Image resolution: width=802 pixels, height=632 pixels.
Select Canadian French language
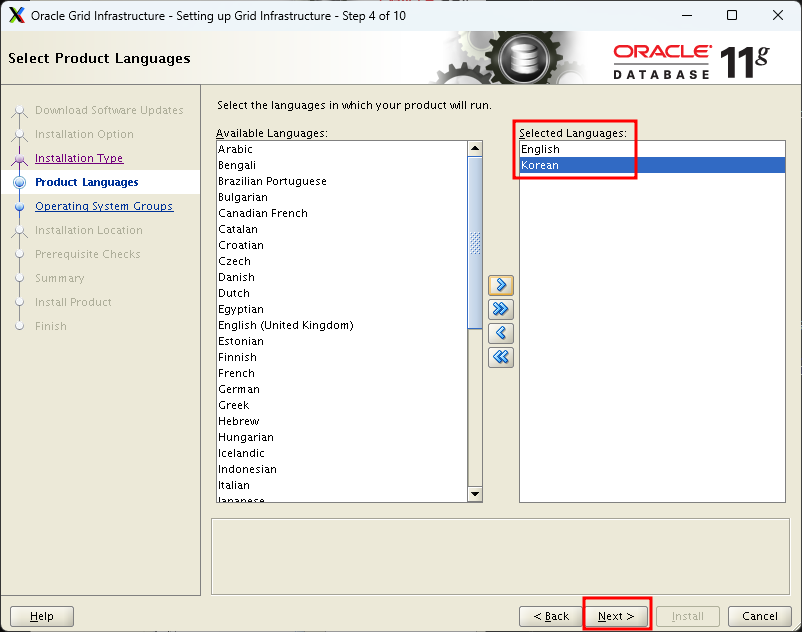(342, 213)
